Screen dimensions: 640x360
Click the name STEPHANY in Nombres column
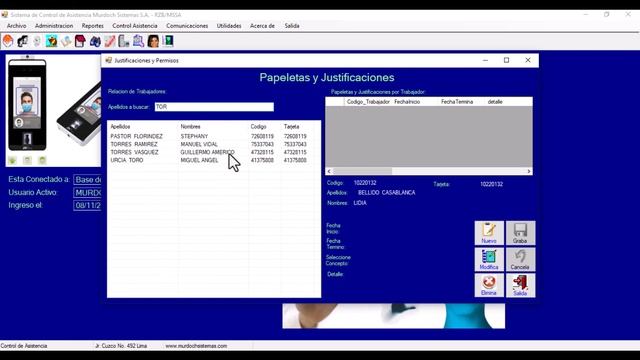pos(194,136)
